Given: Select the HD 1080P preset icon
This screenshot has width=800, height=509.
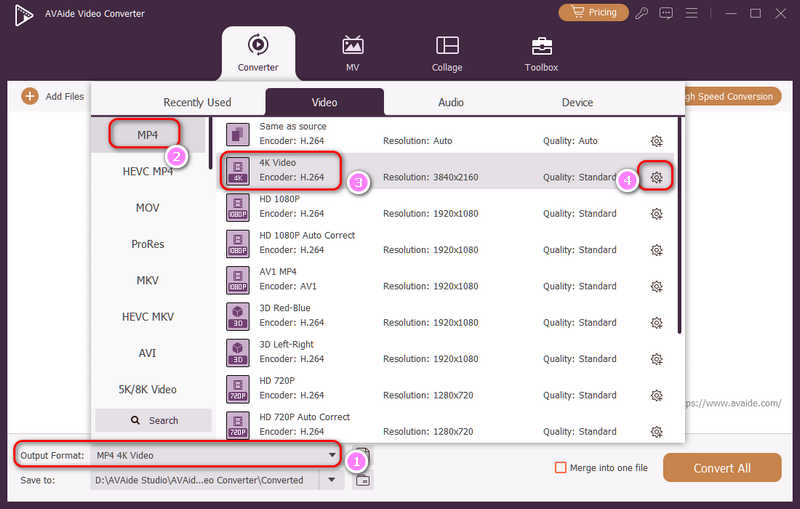Looking at the screenshot, I should pos(238,208).
